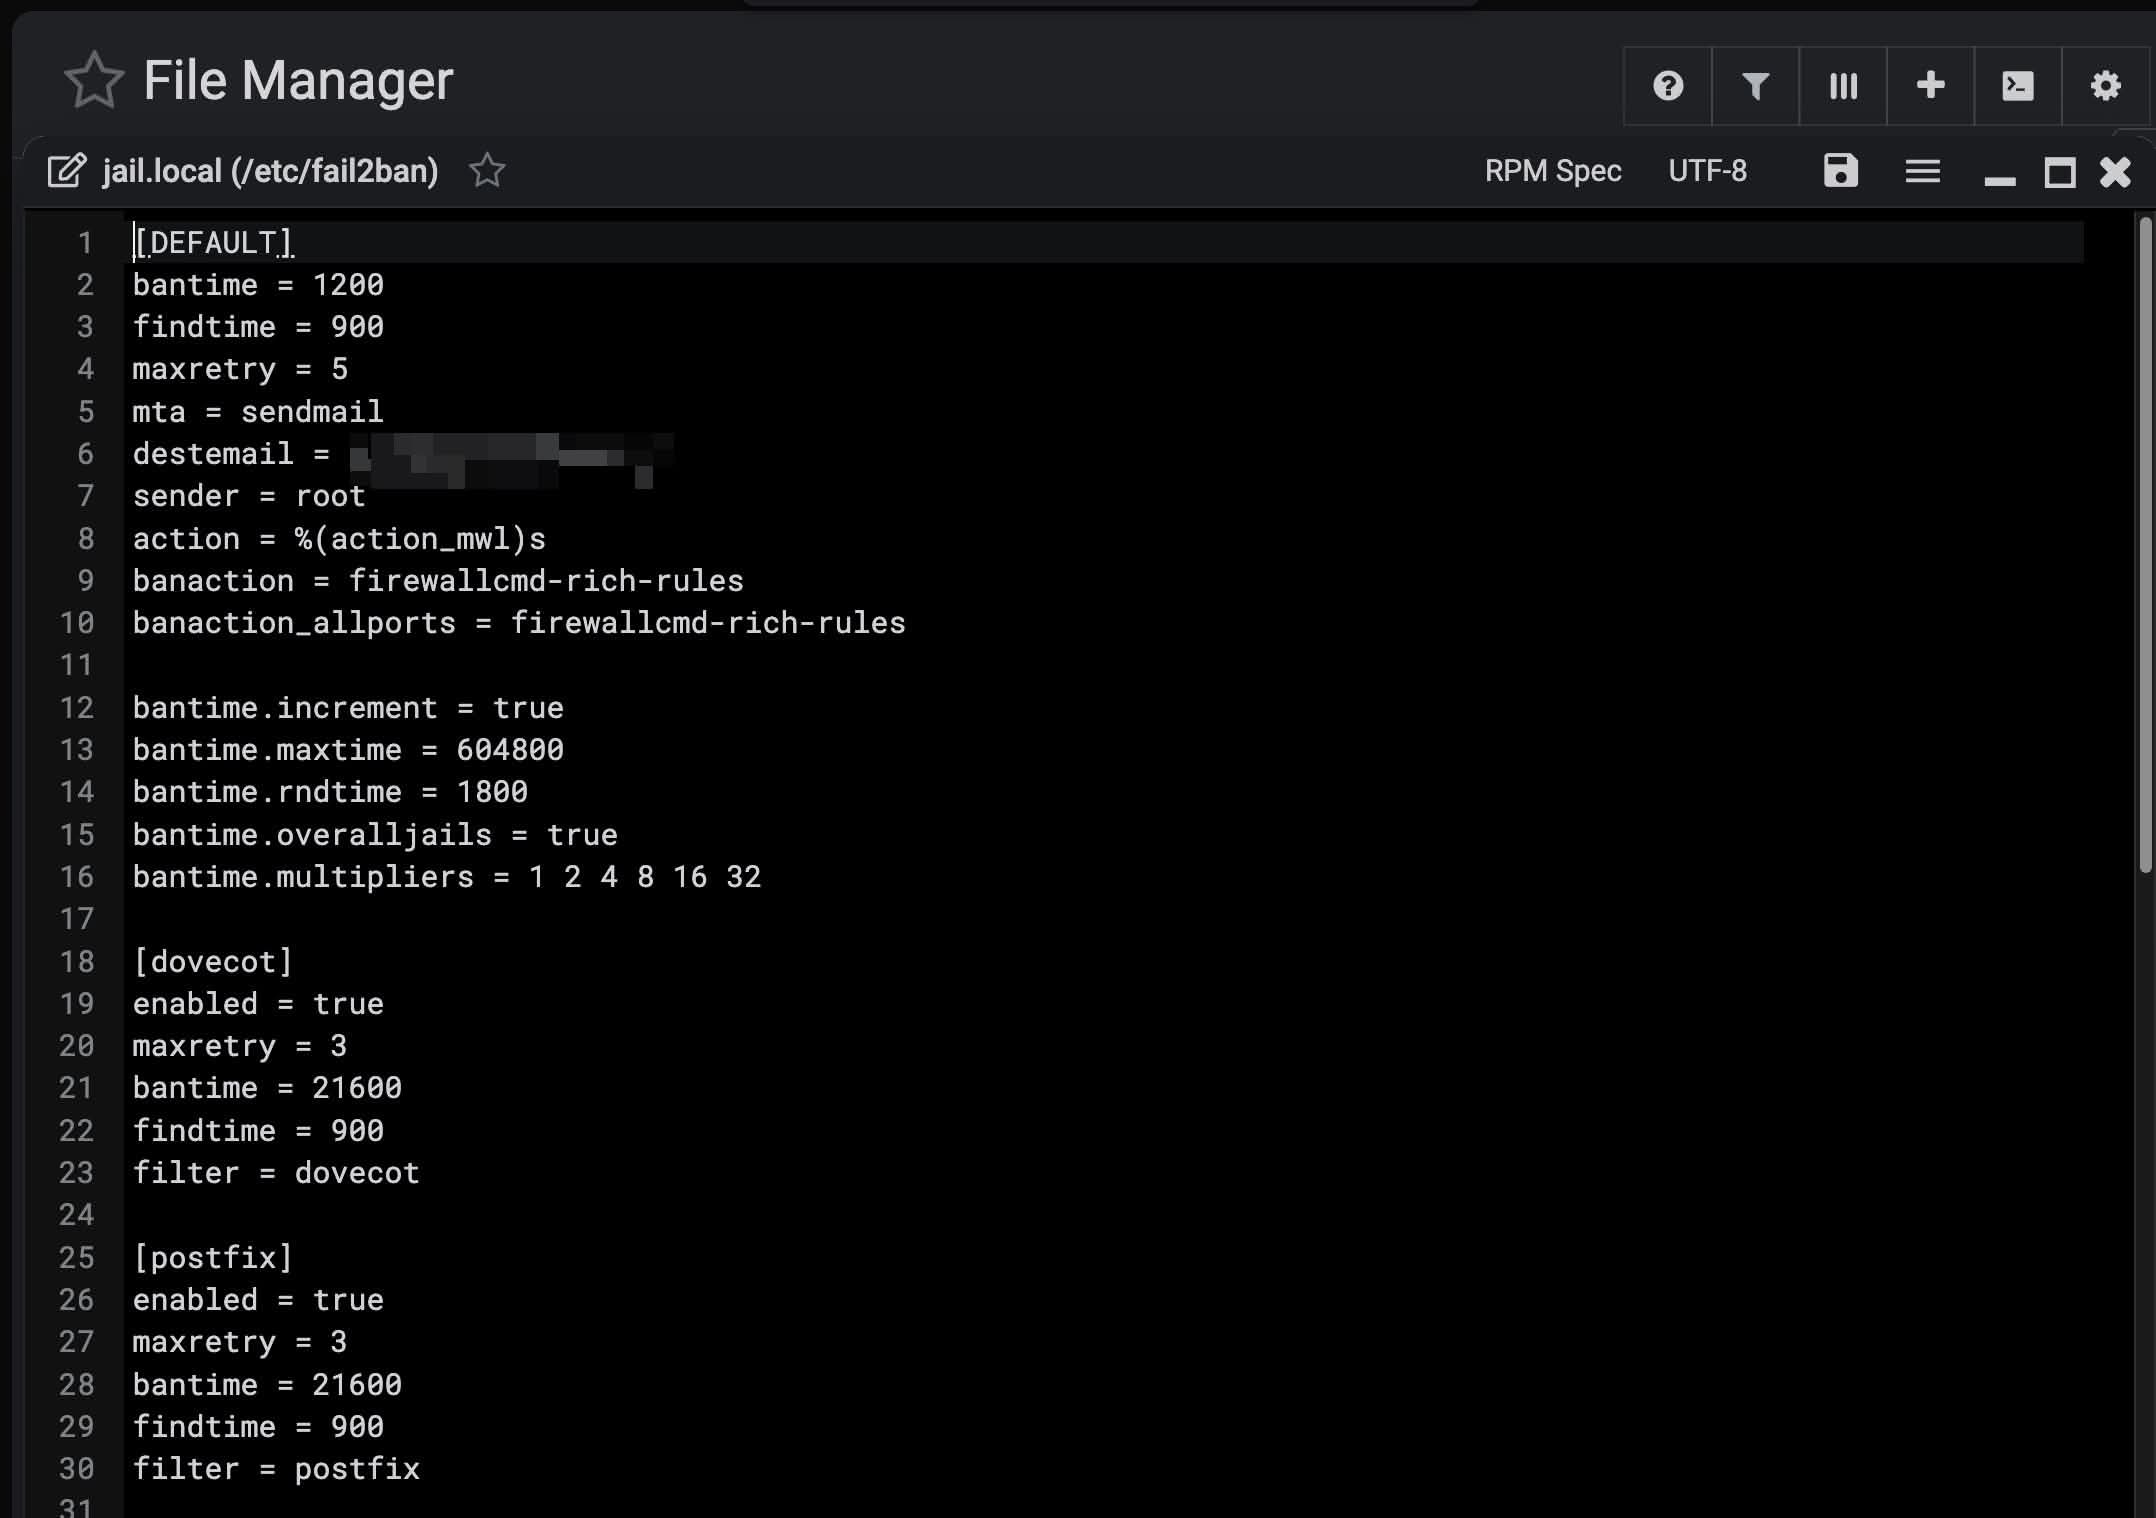Click the plus icon to create new

coord(1930,86)
